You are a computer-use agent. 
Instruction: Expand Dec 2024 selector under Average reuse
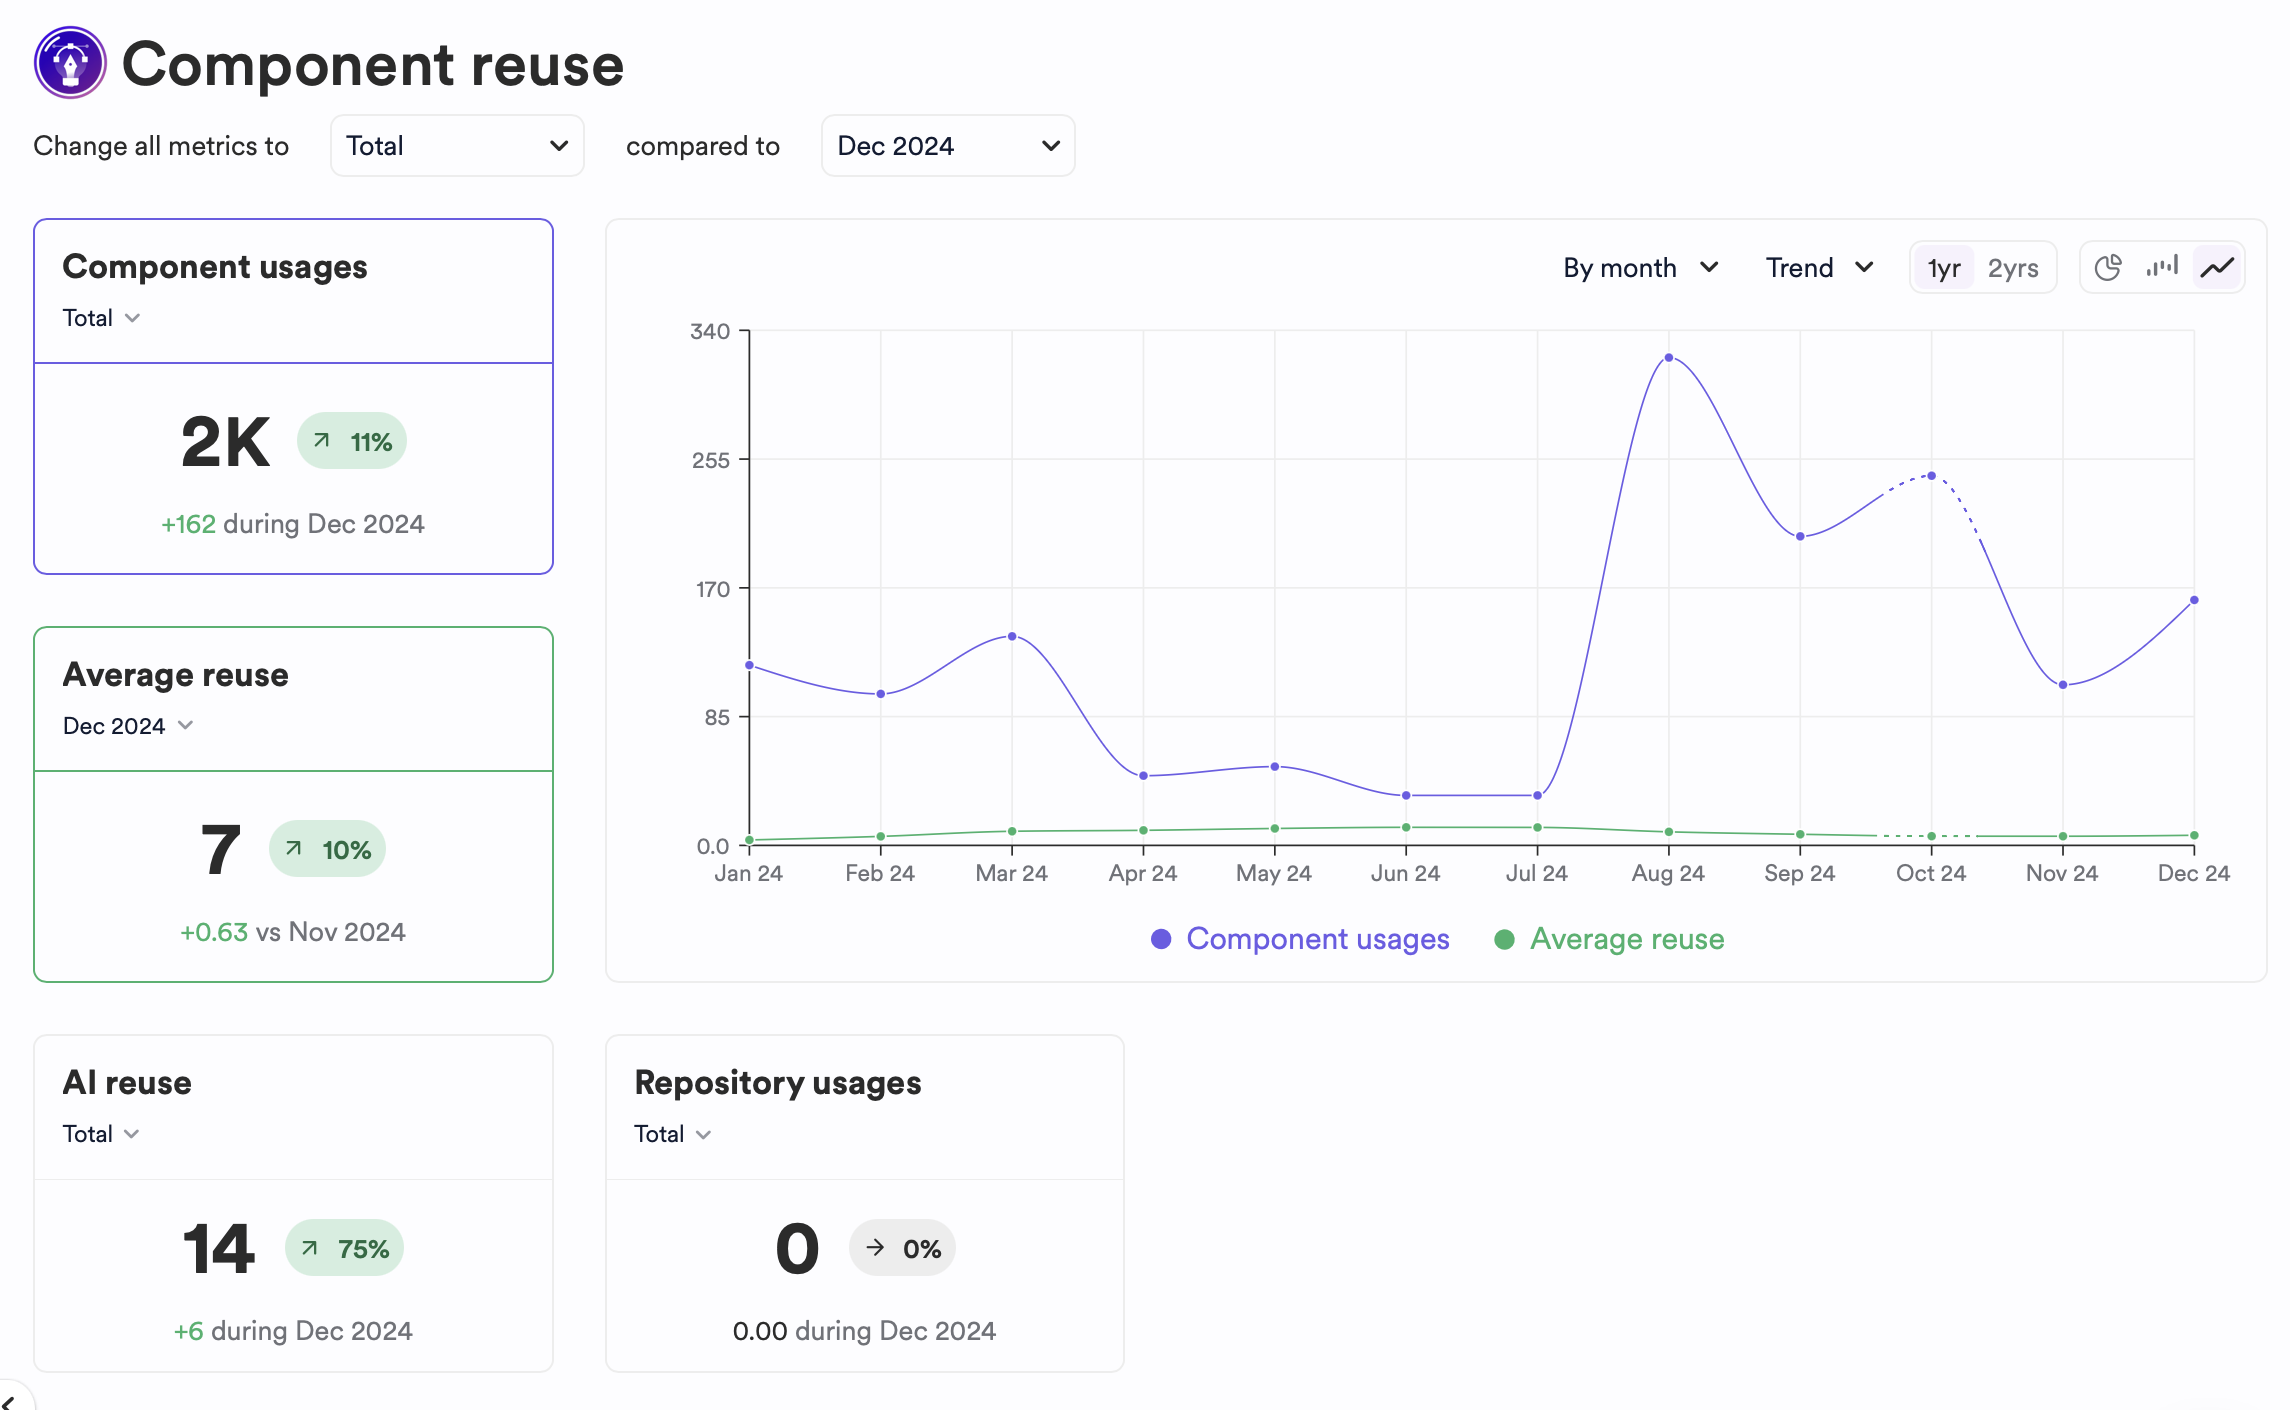click(x=128, y=726)
